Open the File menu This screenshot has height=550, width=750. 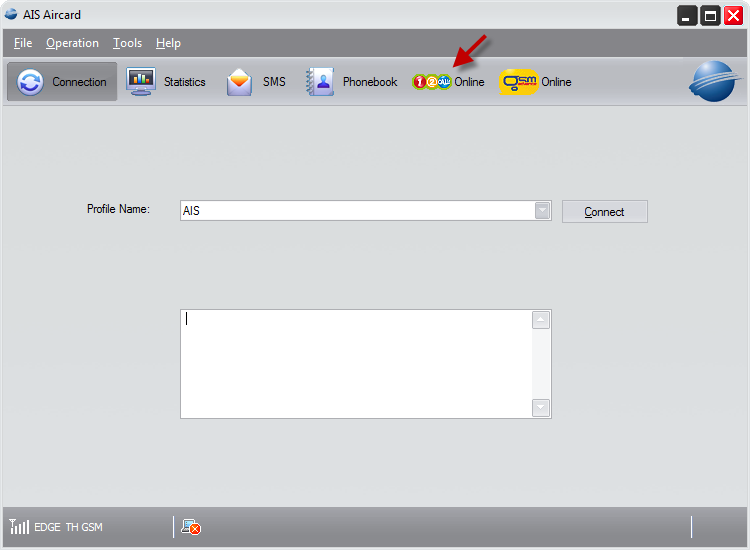tap(23, 43)
